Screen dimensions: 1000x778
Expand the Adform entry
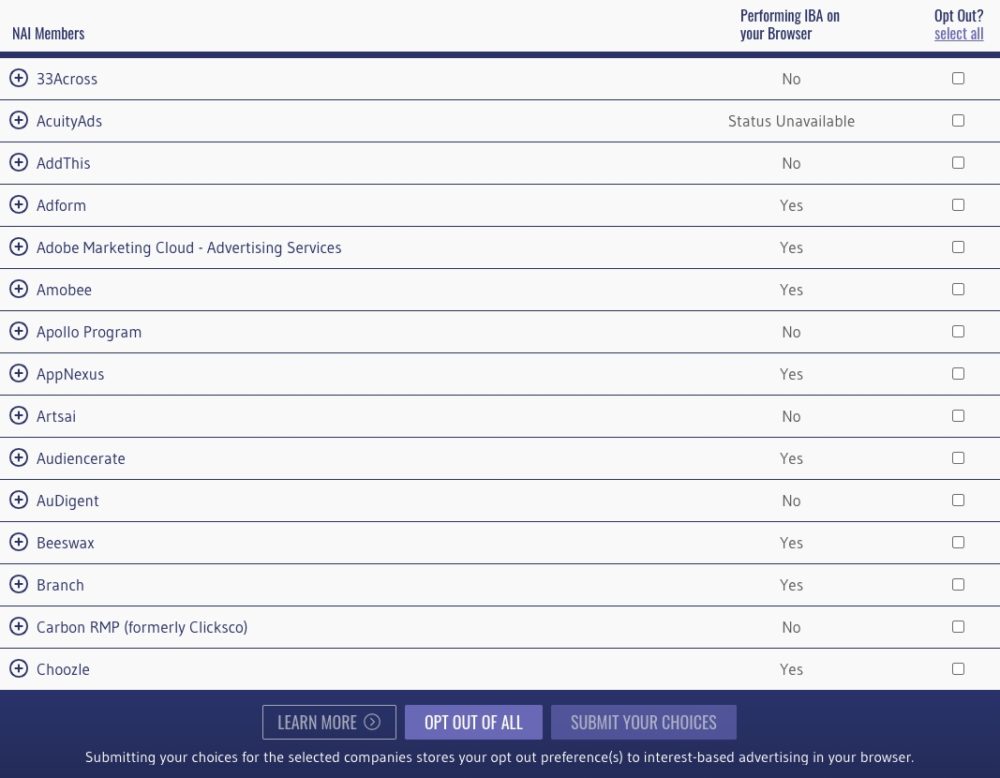(x=18, y=205)
